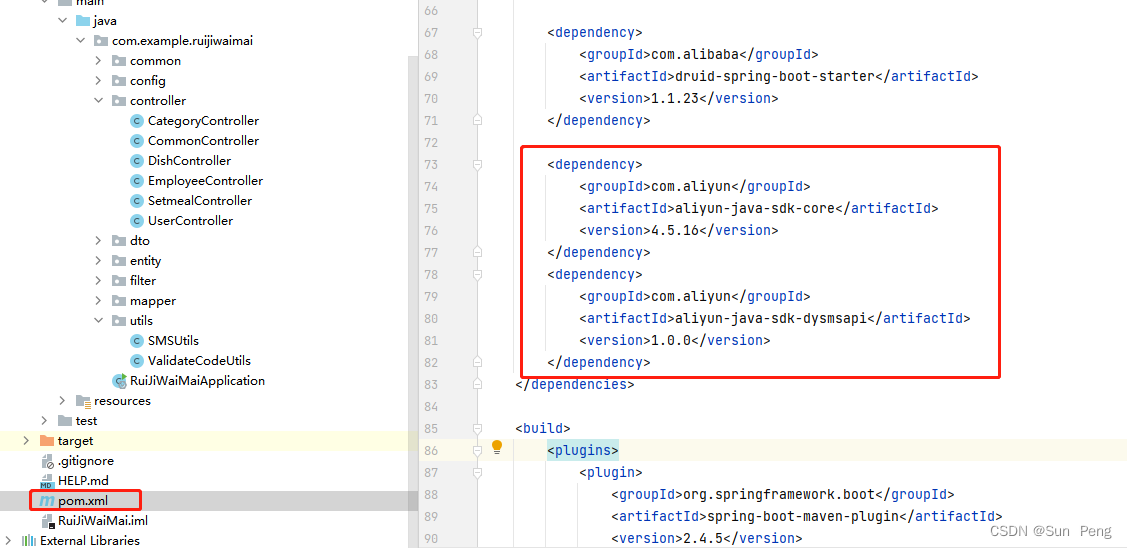1127x548 pixels.
Task: Click the yellow intention lightbulb
Action: tap(497, 447)
